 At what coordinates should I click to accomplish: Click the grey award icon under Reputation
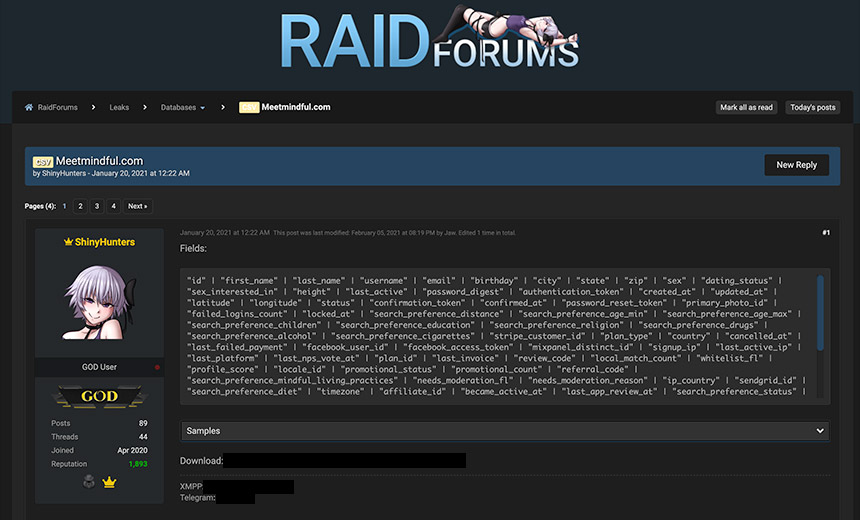click(90, 482)
